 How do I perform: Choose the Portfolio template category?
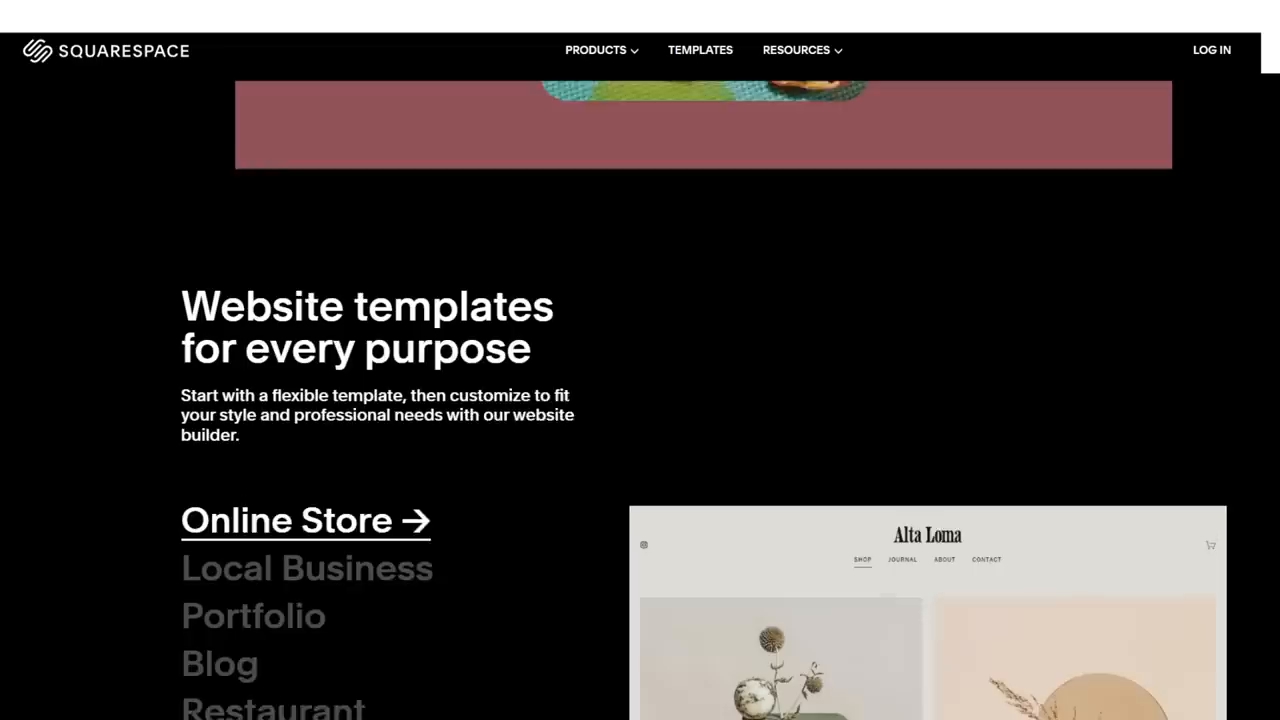pyautogui.click(x=253, y=617)
